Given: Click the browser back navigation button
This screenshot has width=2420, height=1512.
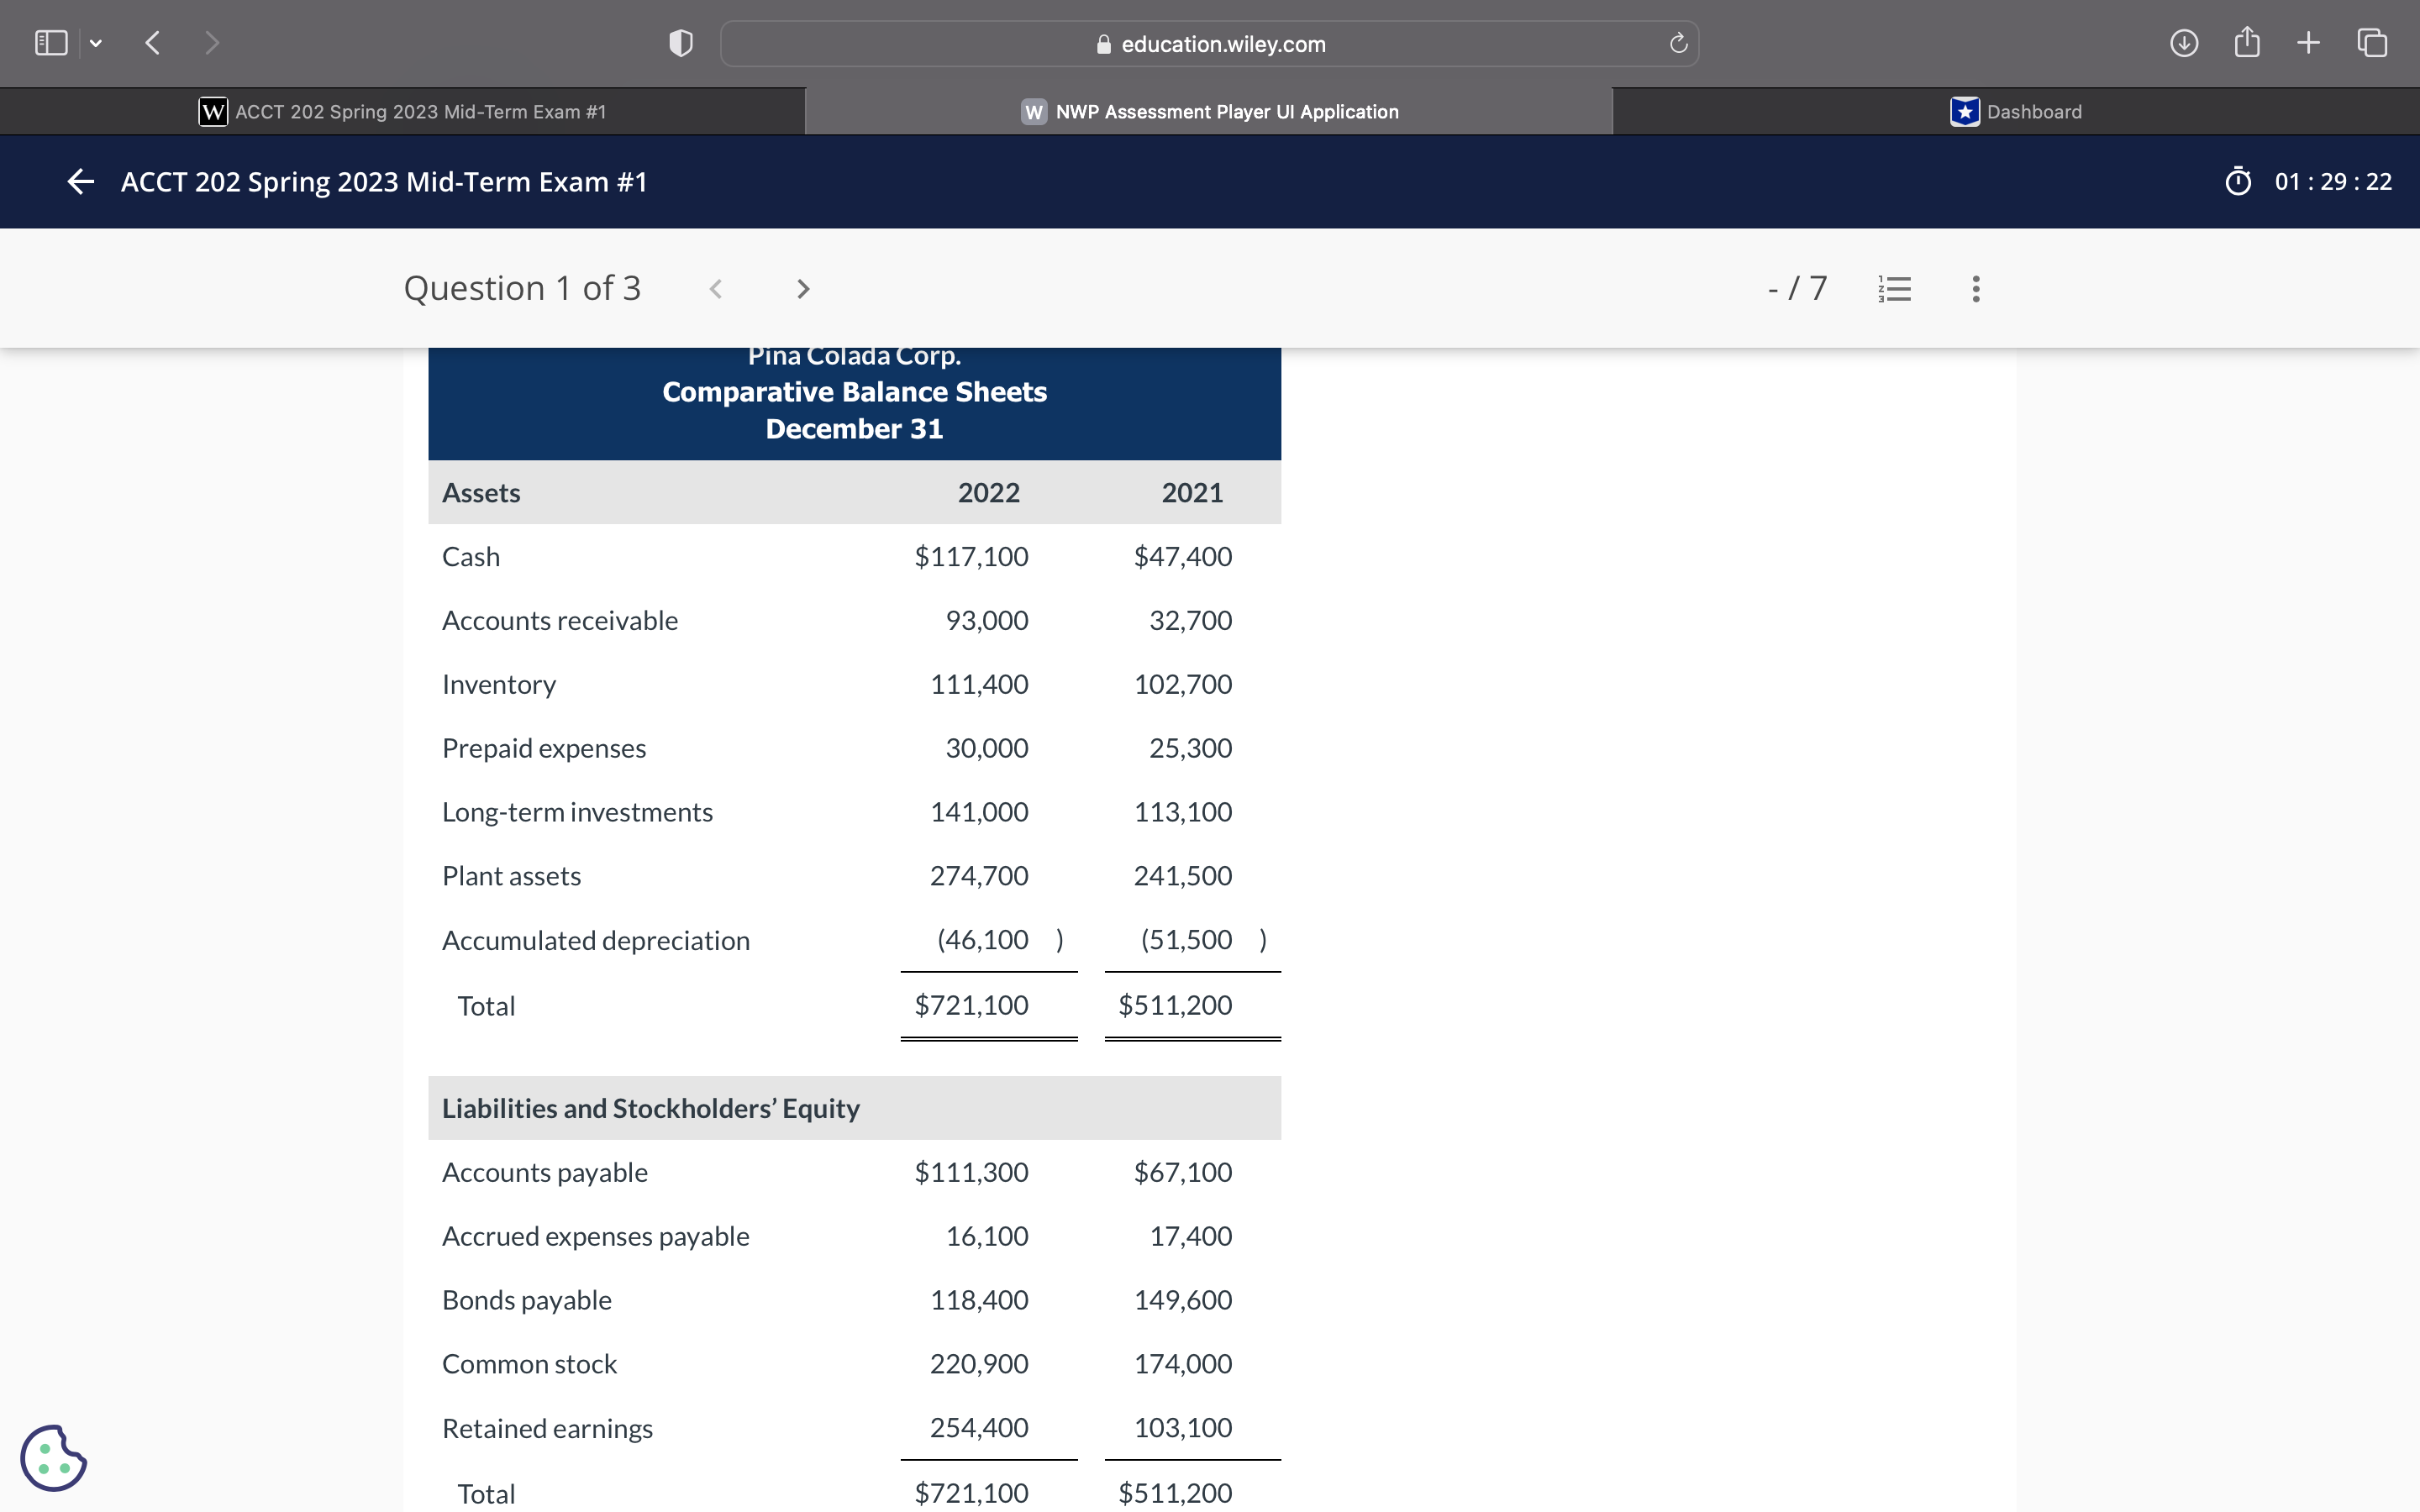Looking at the screenshot, I should click(153, 43).
